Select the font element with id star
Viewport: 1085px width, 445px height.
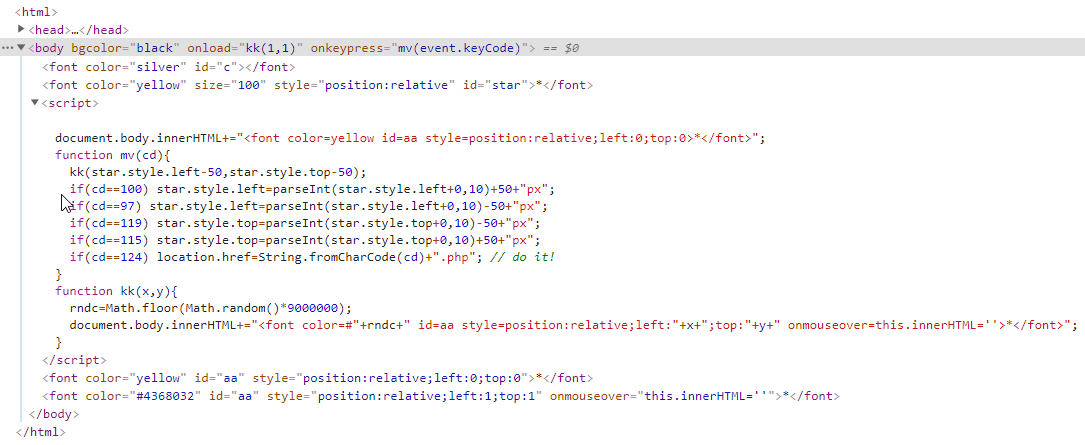(x=318, y=85)
